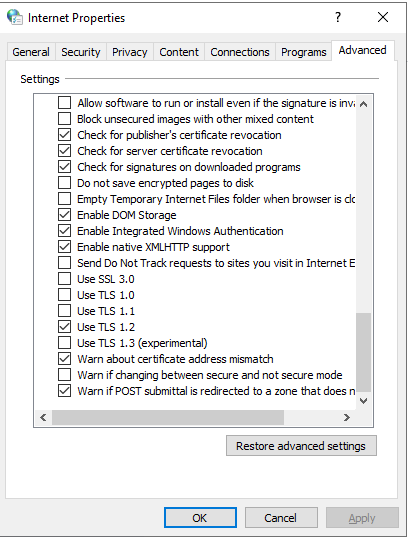The image size is (408, 537).
Task: Click the vertical scrollbar thumb
Action: click(x=364, y=352)
